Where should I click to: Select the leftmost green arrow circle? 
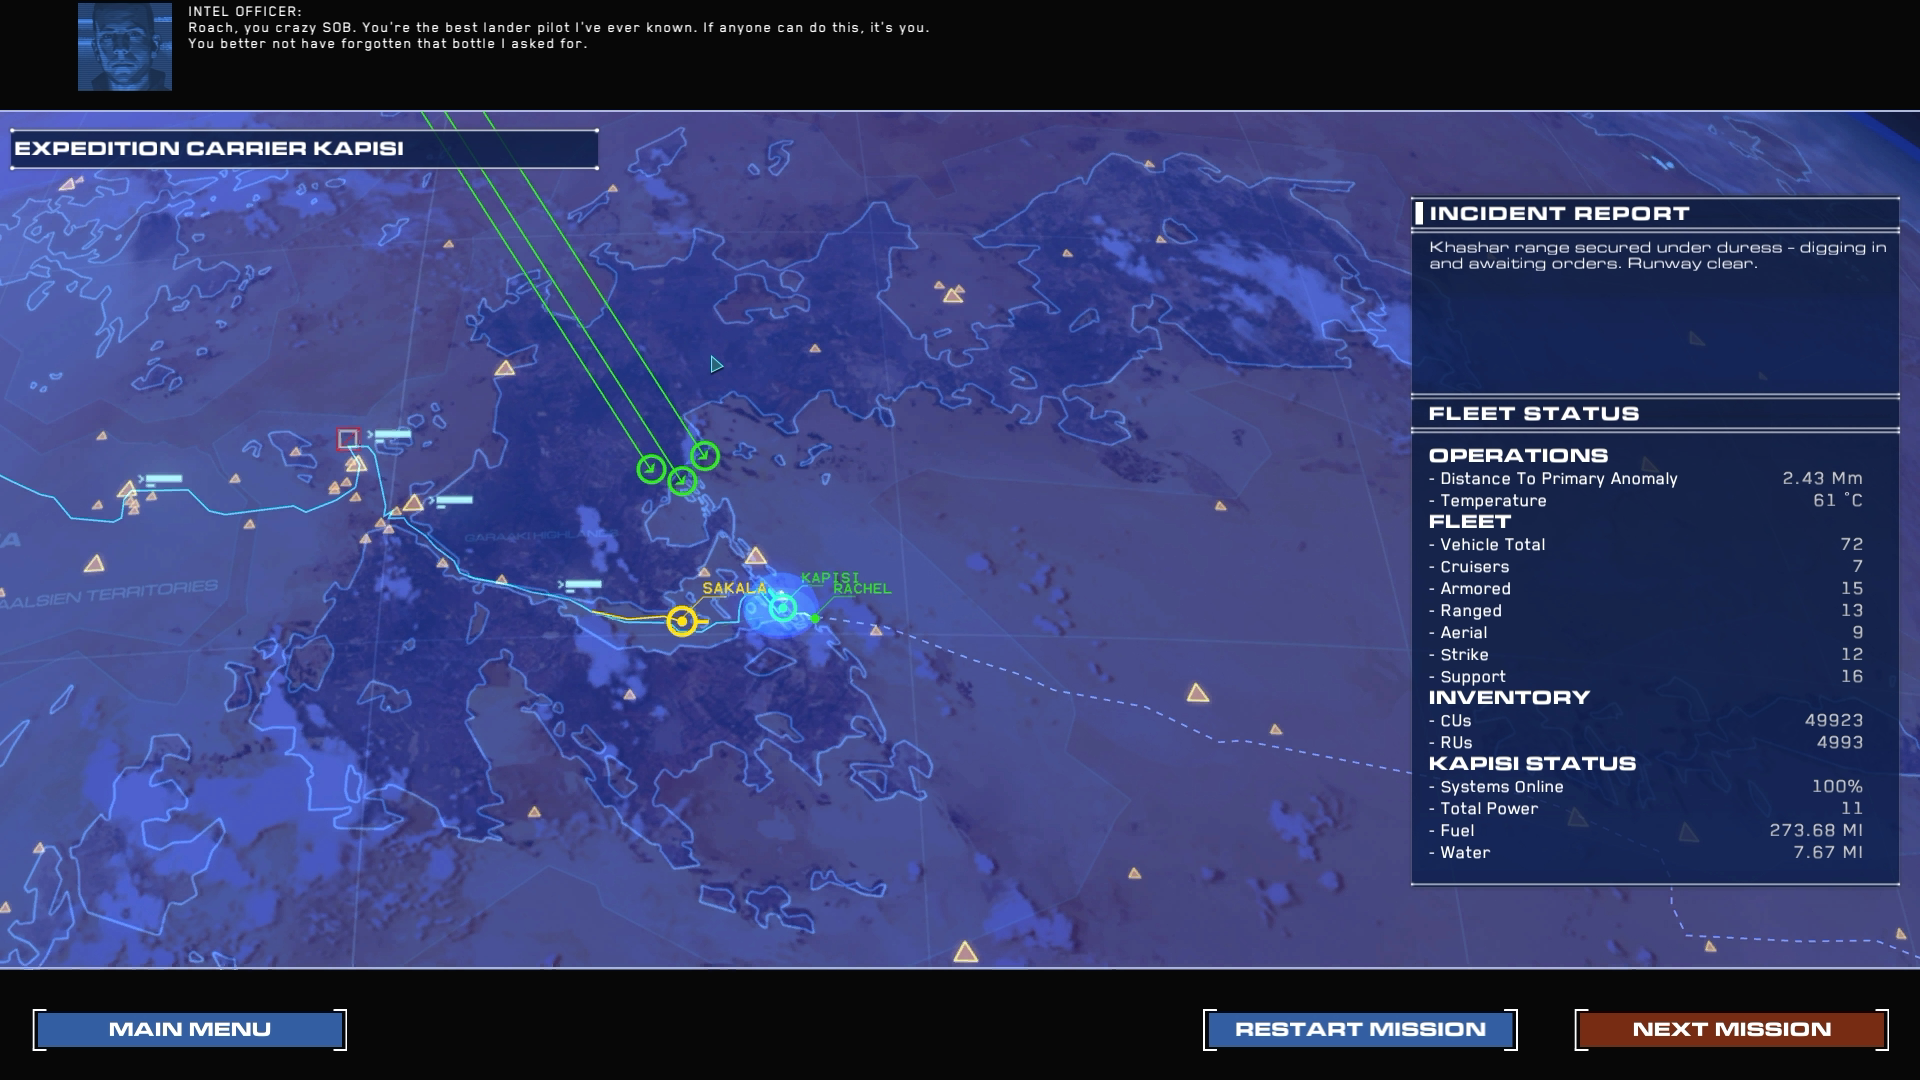point(651,468)
